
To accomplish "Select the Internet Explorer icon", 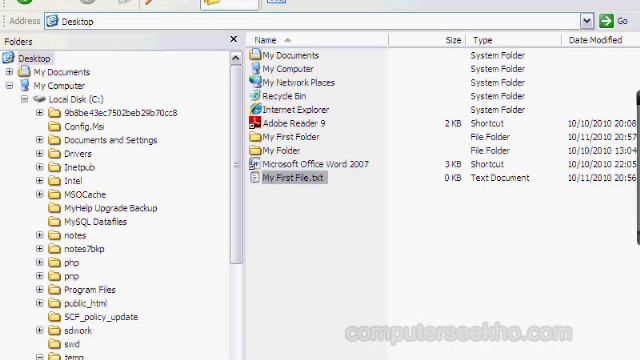I will click(x=255, y=109).
